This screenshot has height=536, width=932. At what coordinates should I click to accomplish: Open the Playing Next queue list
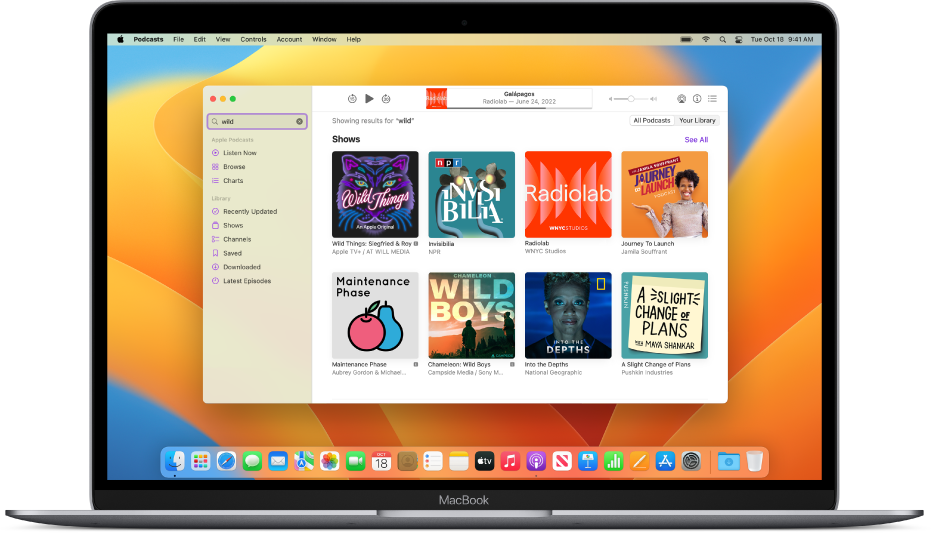point(712,99)
